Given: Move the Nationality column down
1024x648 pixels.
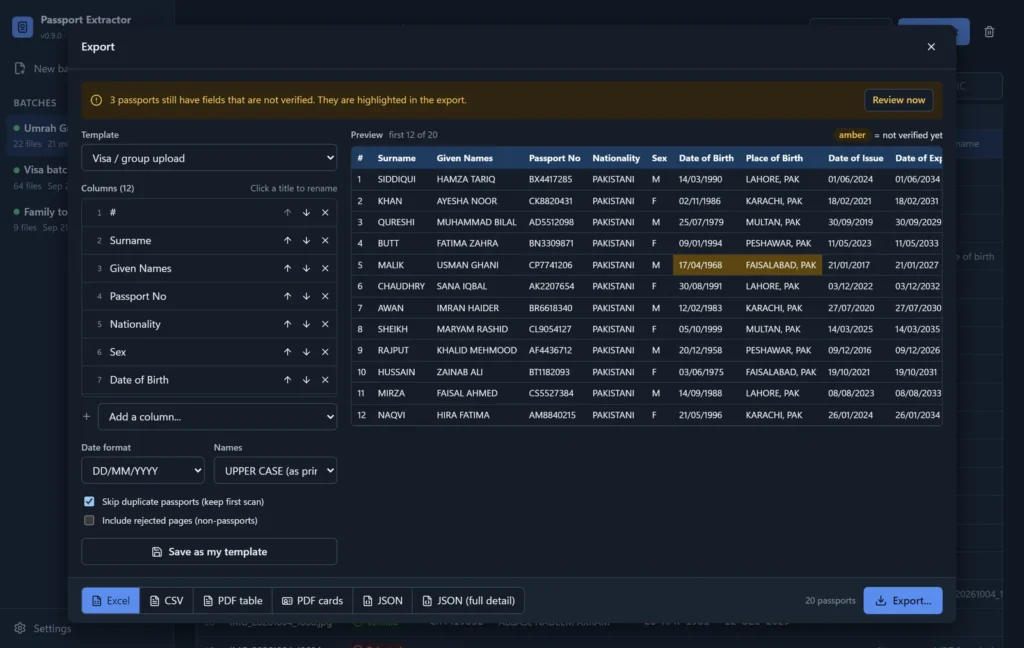Looking at the screenshot, I should (x=306, y=324).
